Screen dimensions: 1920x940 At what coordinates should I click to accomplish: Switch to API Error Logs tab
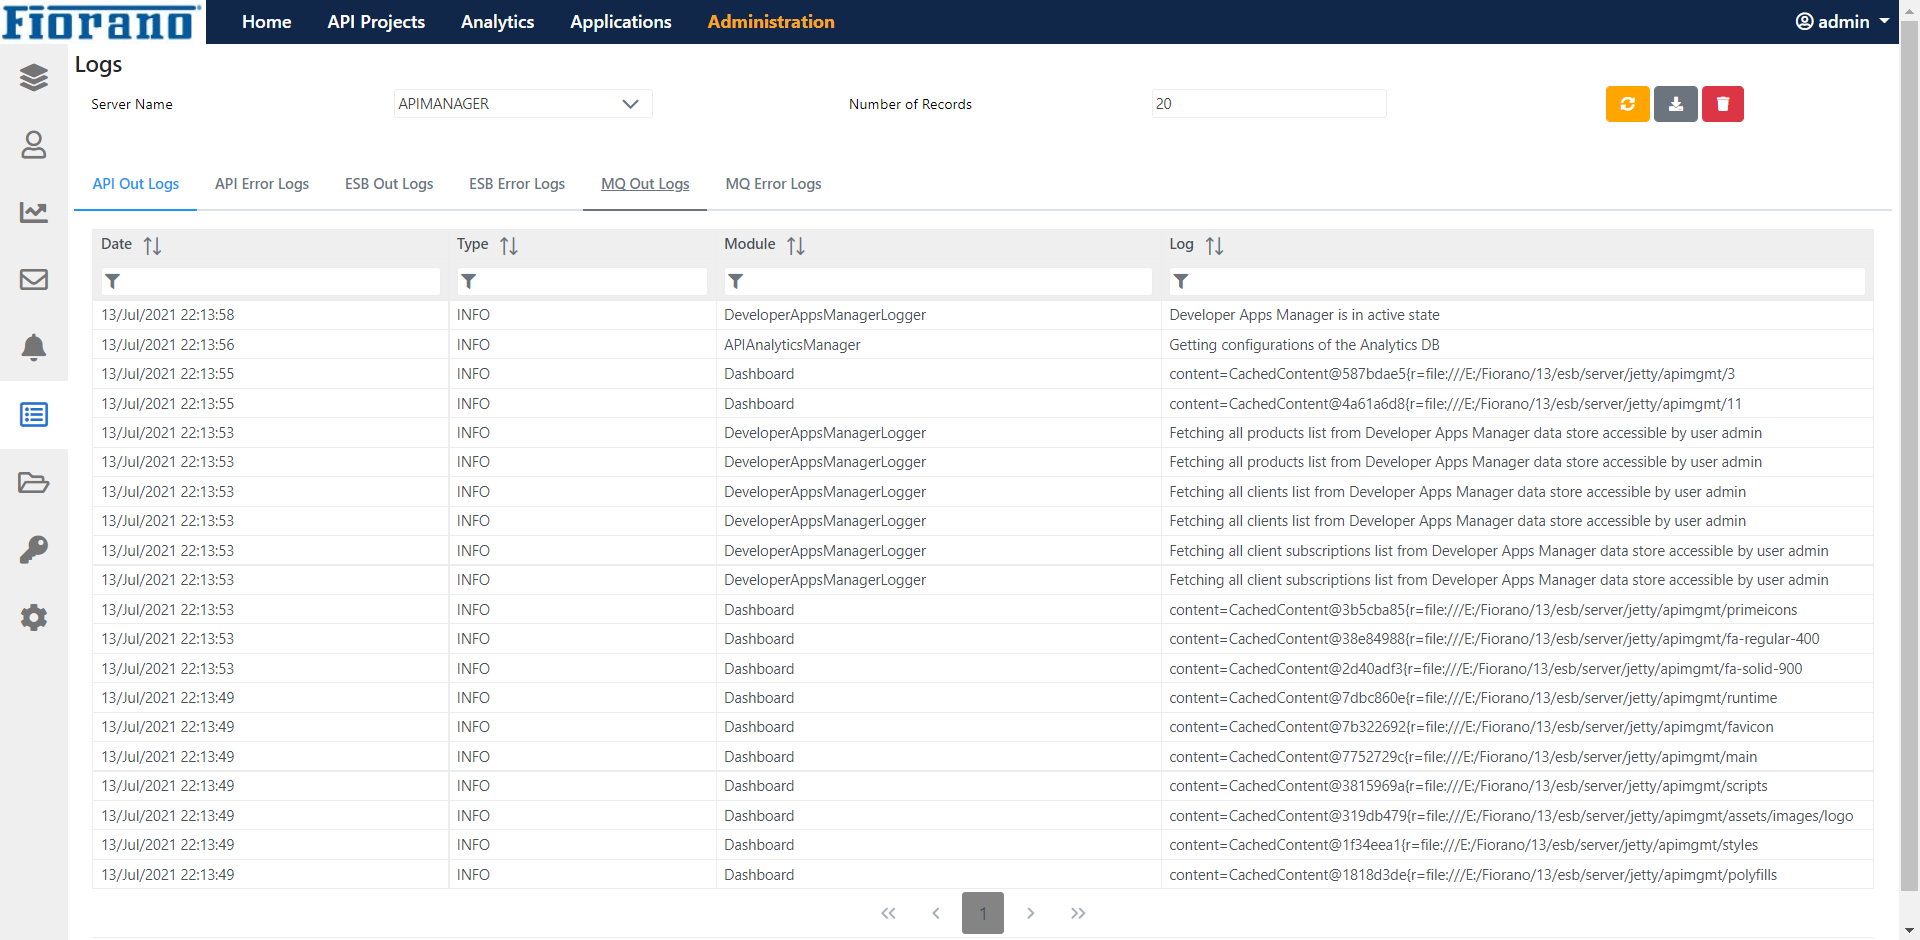coord(262,184)
